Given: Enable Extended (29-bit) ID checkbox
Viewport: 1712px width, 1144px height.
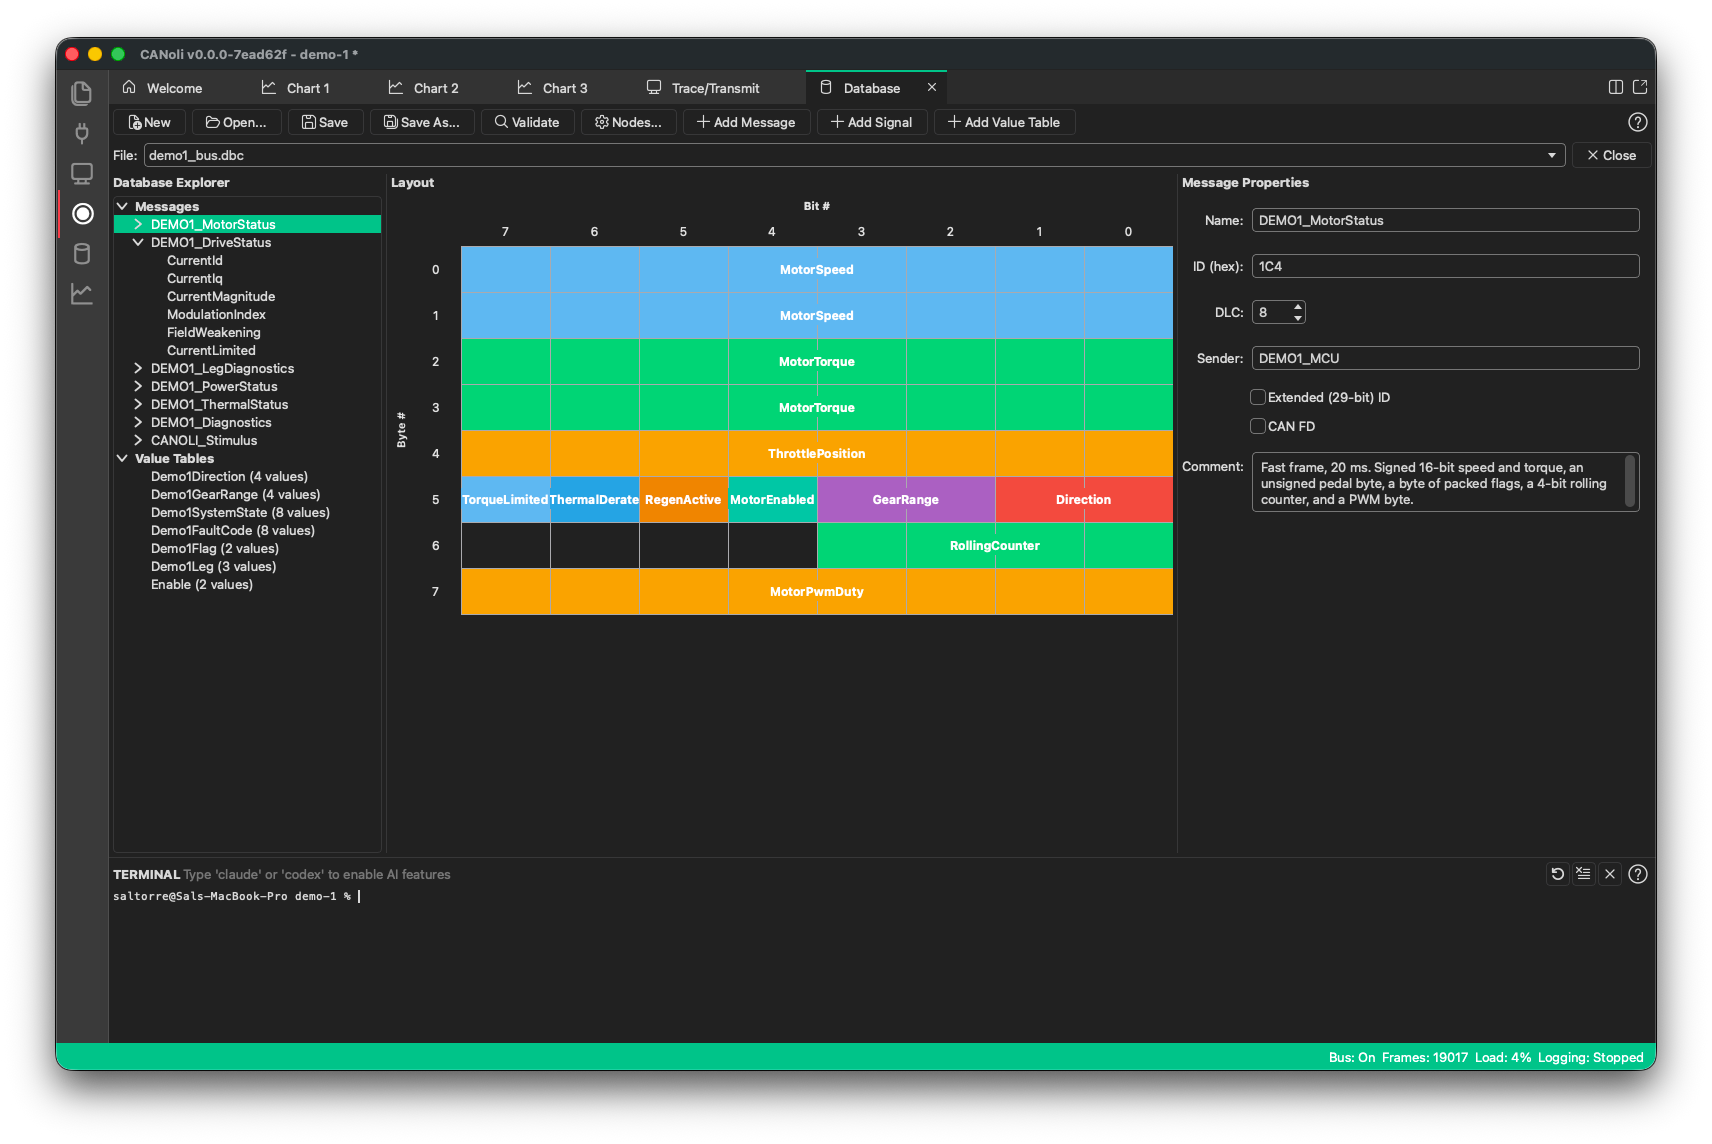Looking at the screenshot, I should coord(1258,397).
